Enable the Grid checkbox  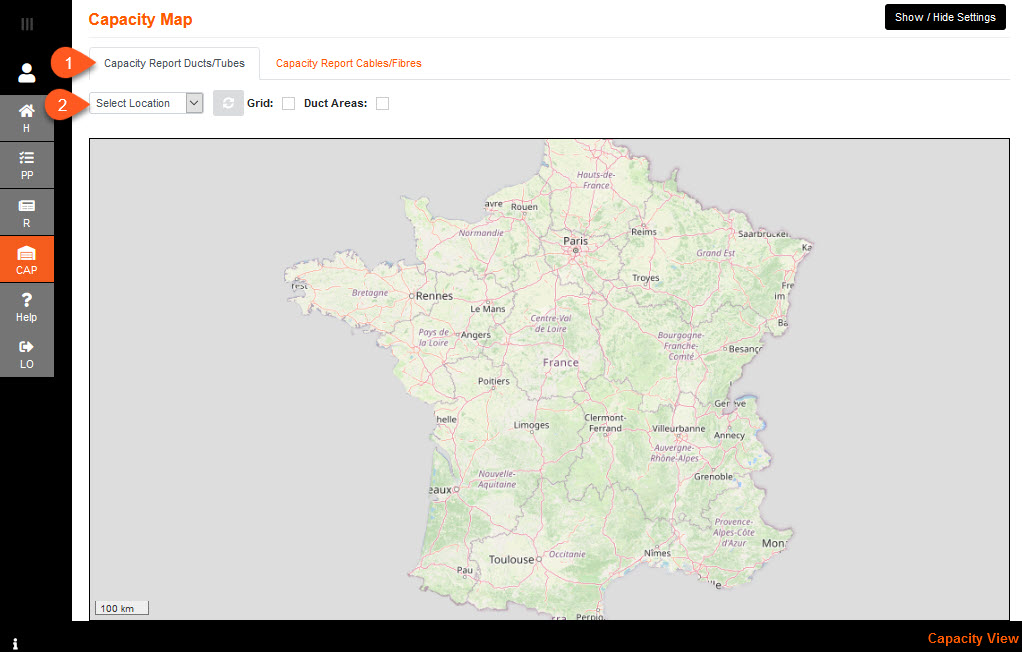288,103
